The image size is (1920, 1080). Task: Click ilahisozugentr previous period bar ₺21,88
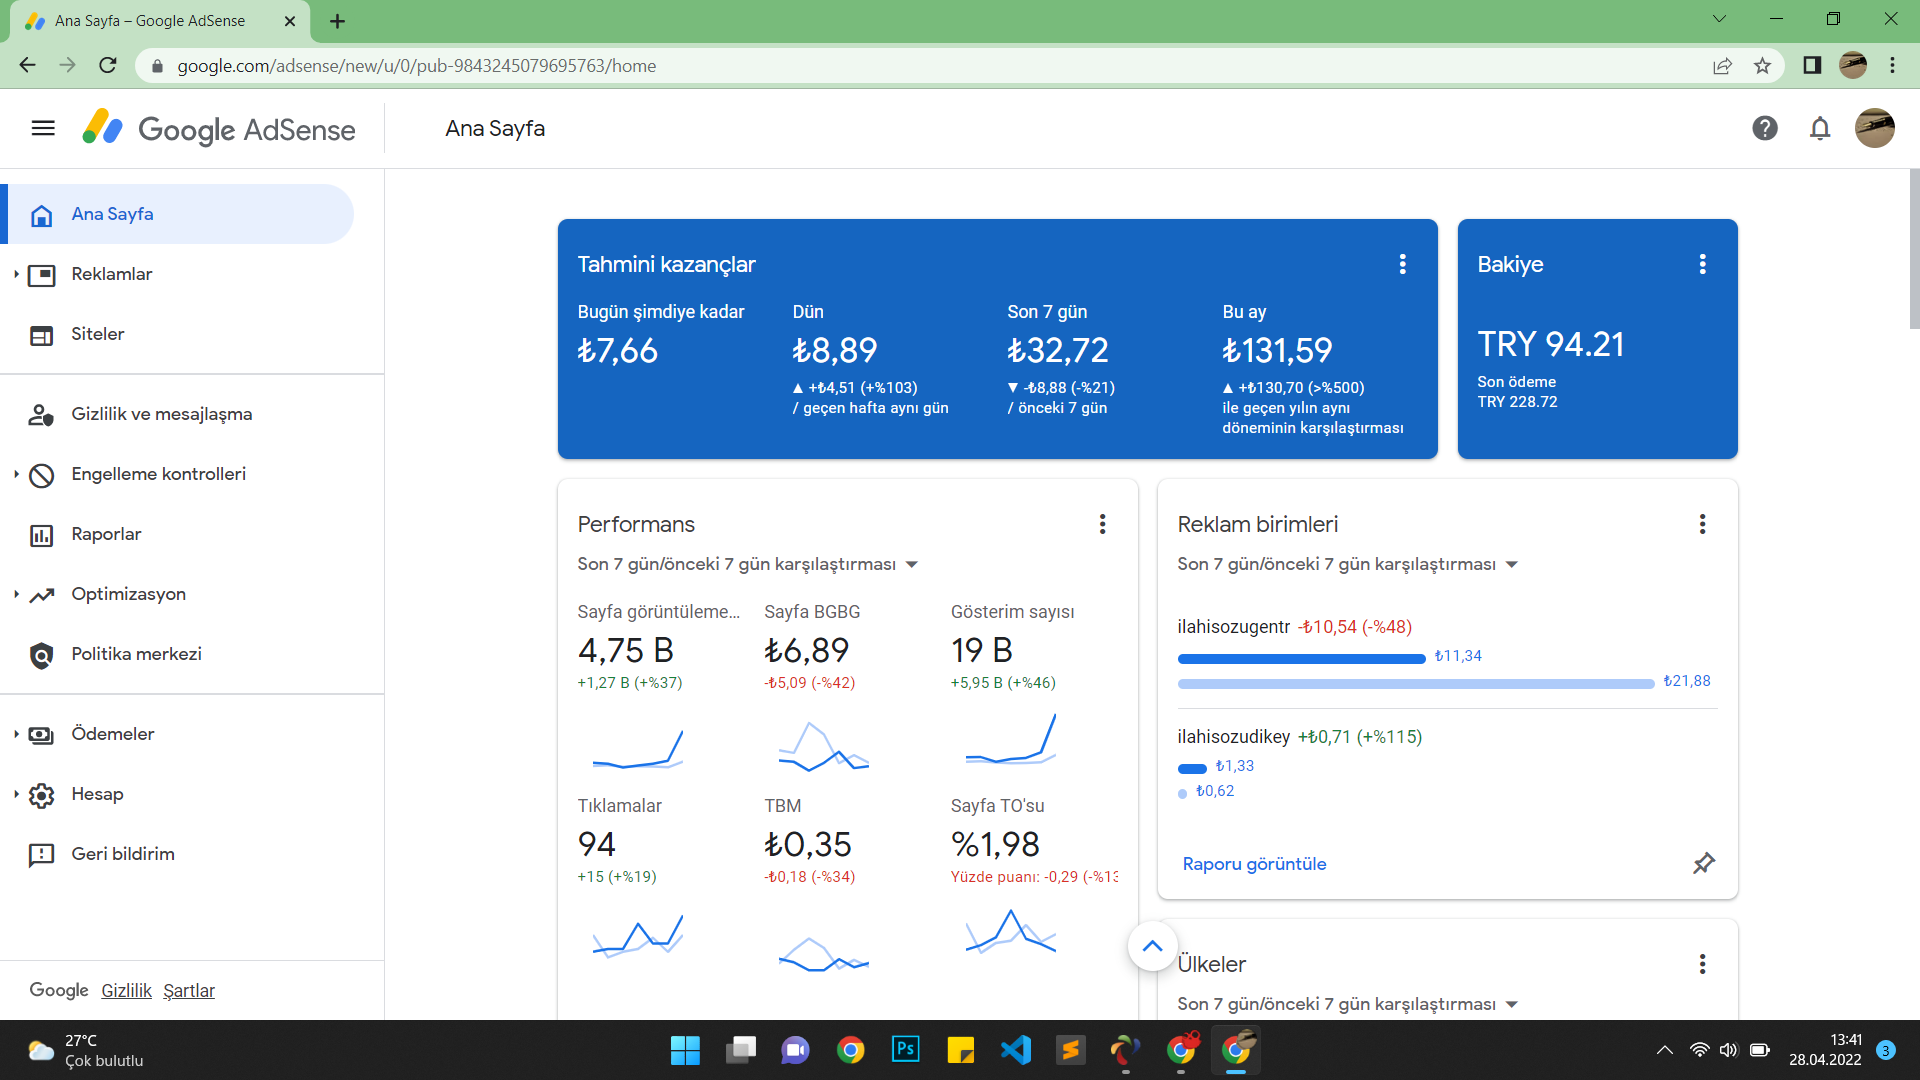(x=1416, y=684)
